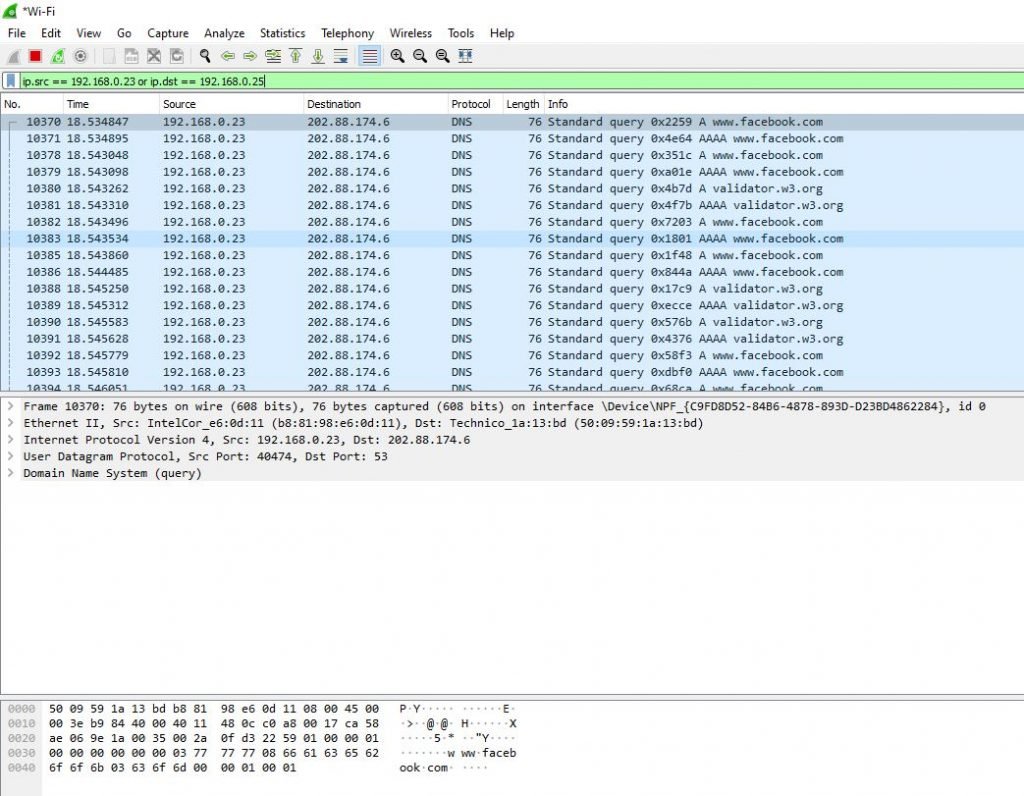
Task: Jump to the last packet
Action: coord(318,56)
